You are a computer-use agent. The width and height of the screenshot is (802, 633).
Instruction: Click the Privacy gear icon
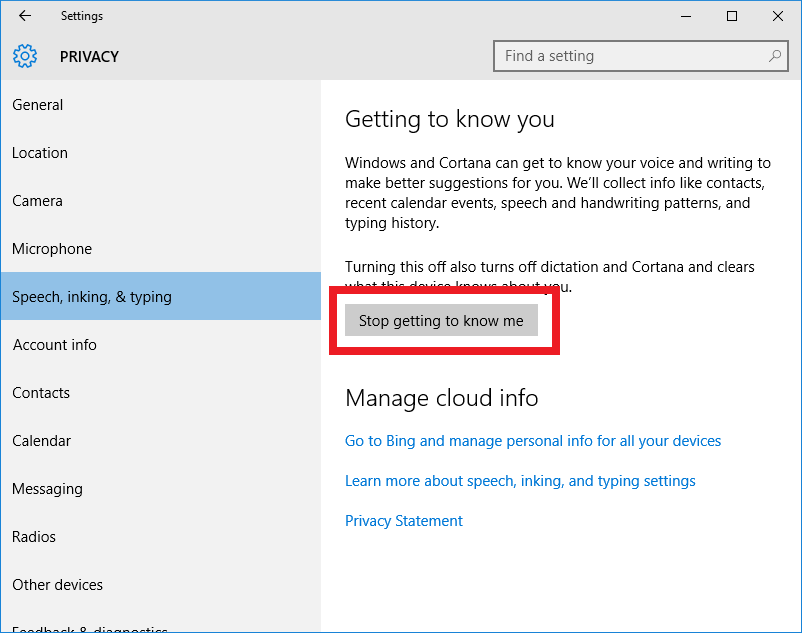[25, 56]
